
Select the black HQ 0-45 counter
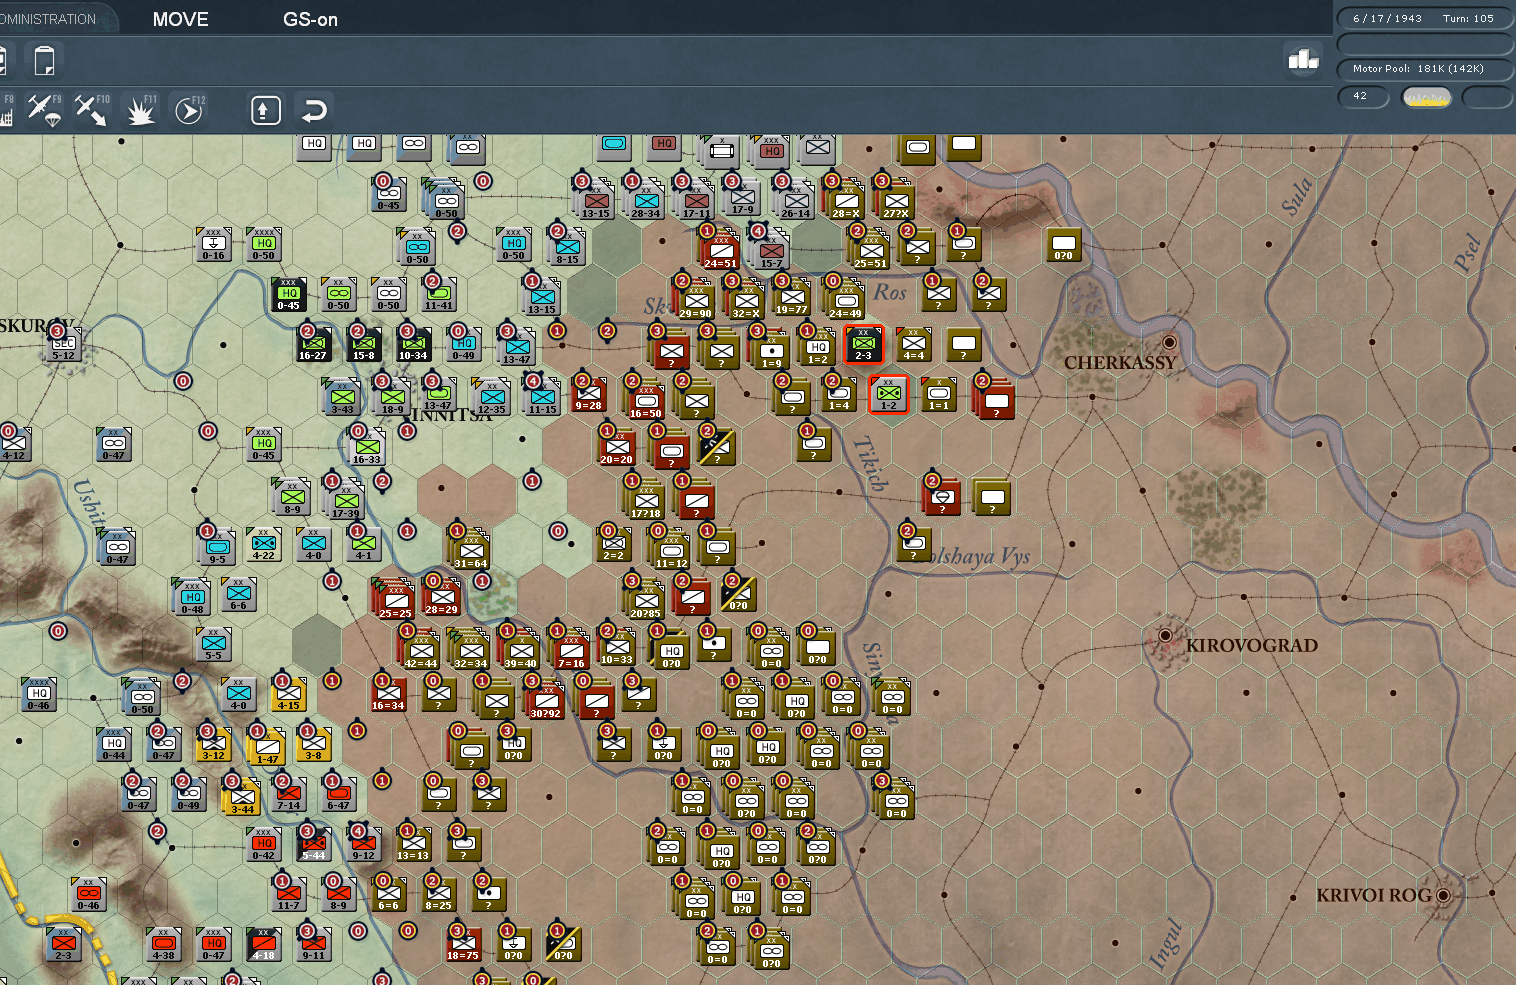(x=288, y=294)
